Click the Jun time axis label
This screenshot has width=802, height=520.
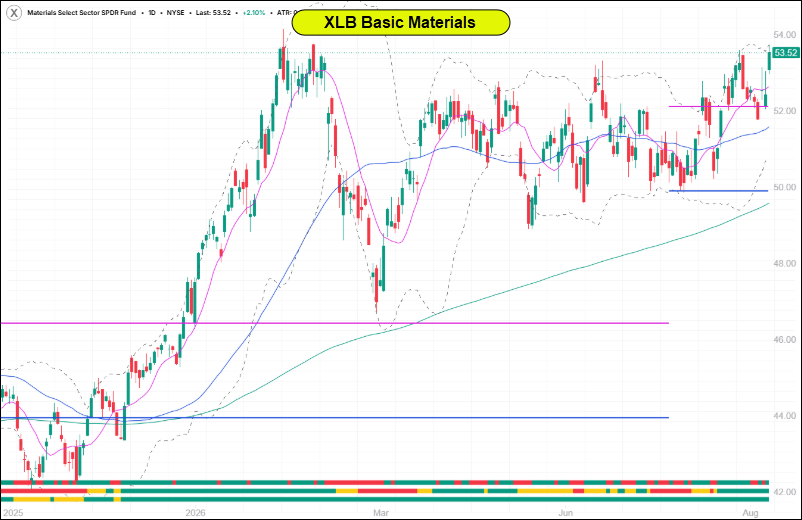click(x=566, y=512)
